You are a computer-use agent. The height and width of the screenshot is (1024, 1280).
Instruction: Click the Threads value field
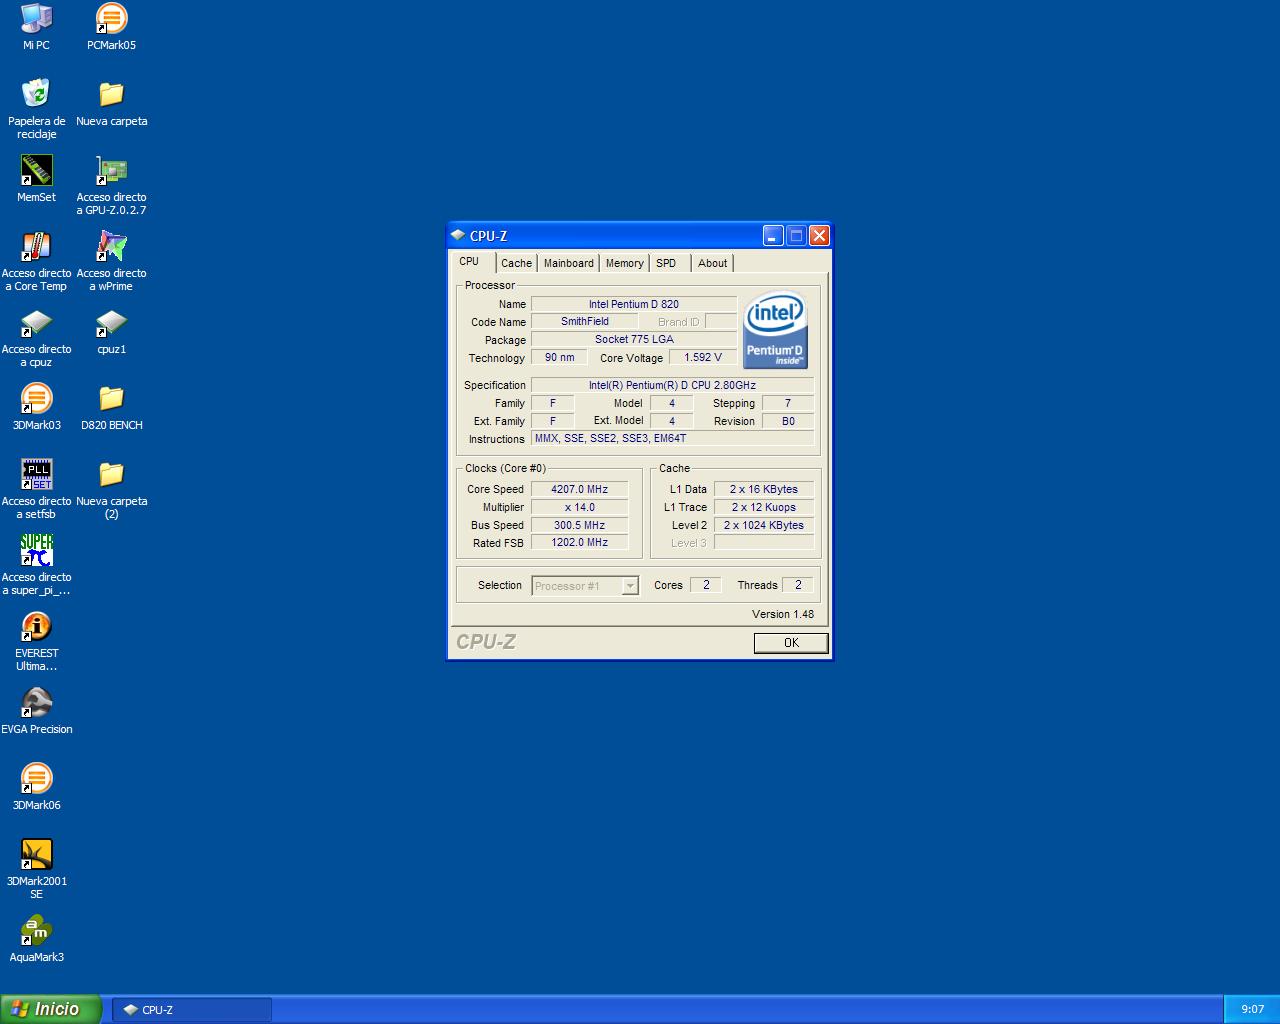[x=797, y=585]
